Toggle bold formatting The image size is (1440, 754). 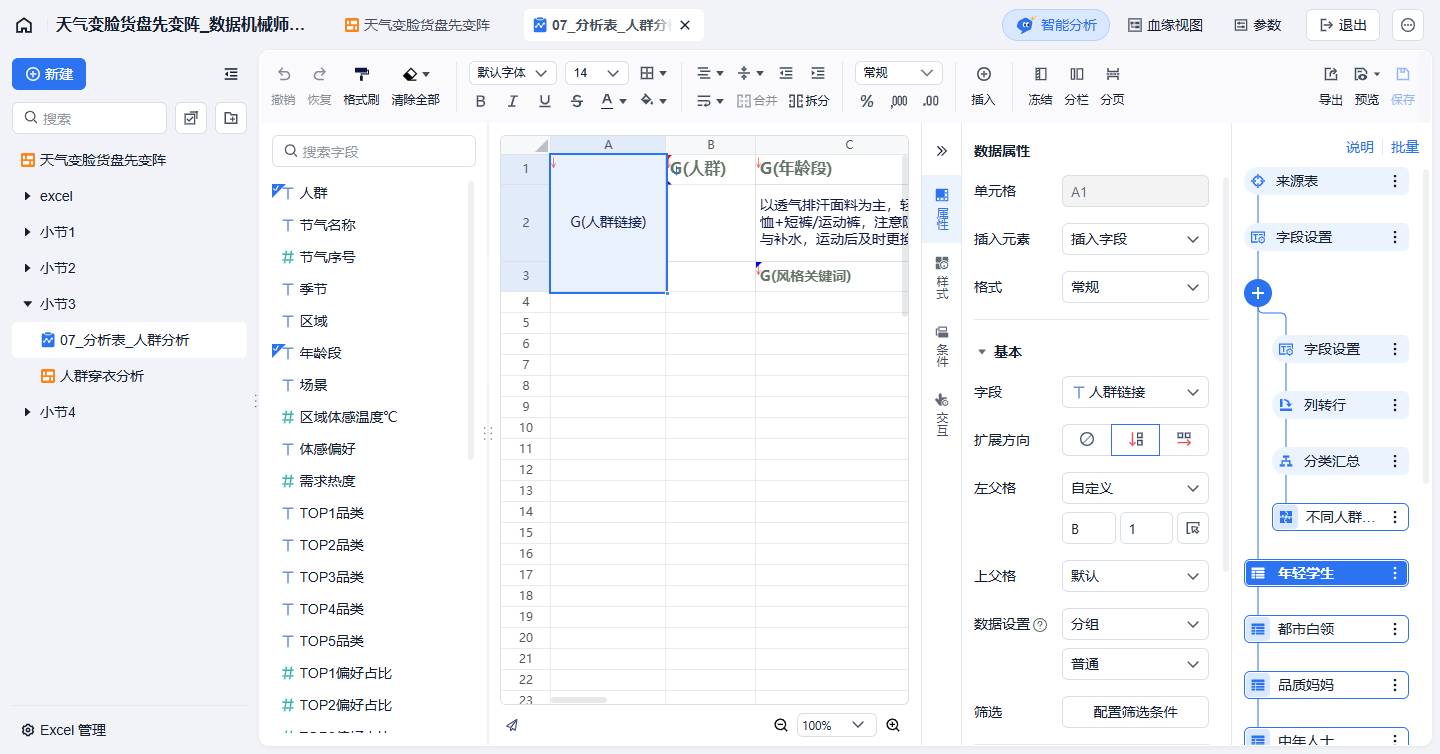click(481, 101)
